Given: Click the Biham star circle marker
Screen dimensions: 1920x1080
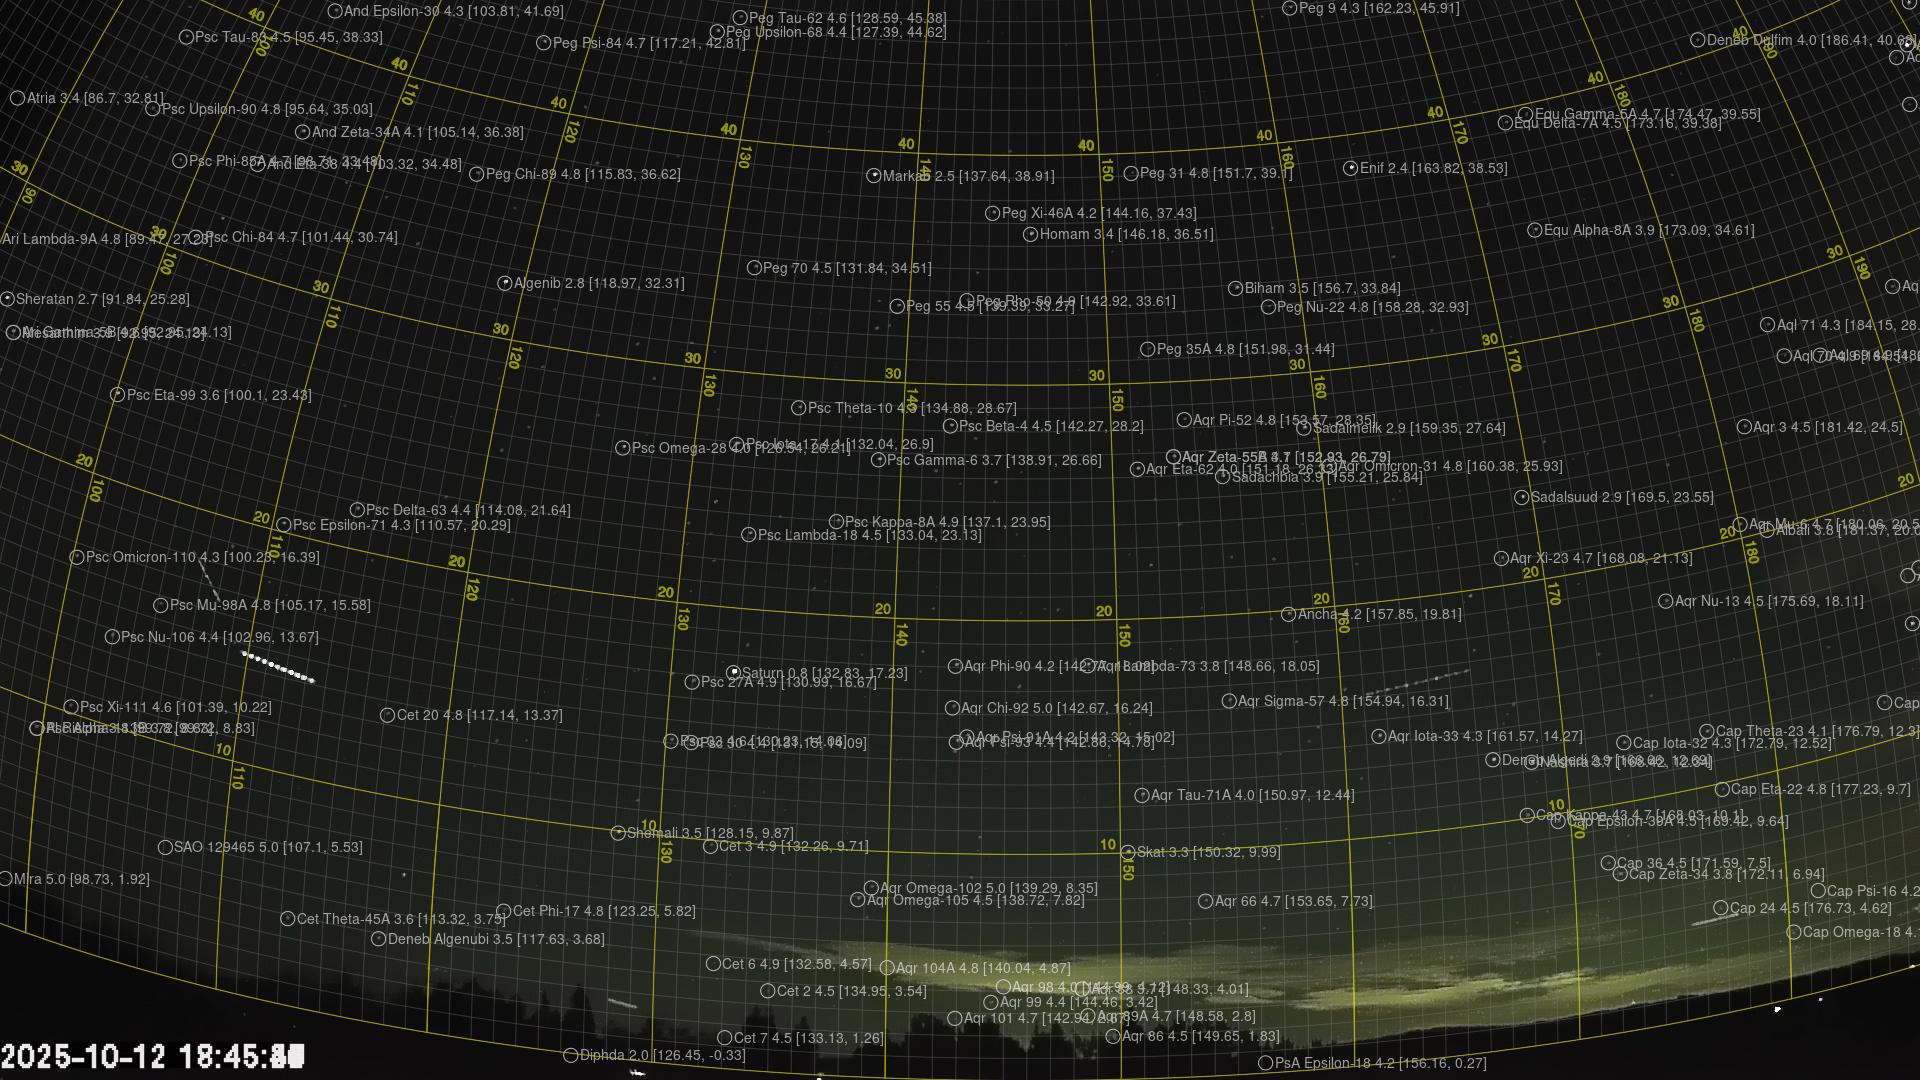Looking at the screenshot, I should point(1236,288).
